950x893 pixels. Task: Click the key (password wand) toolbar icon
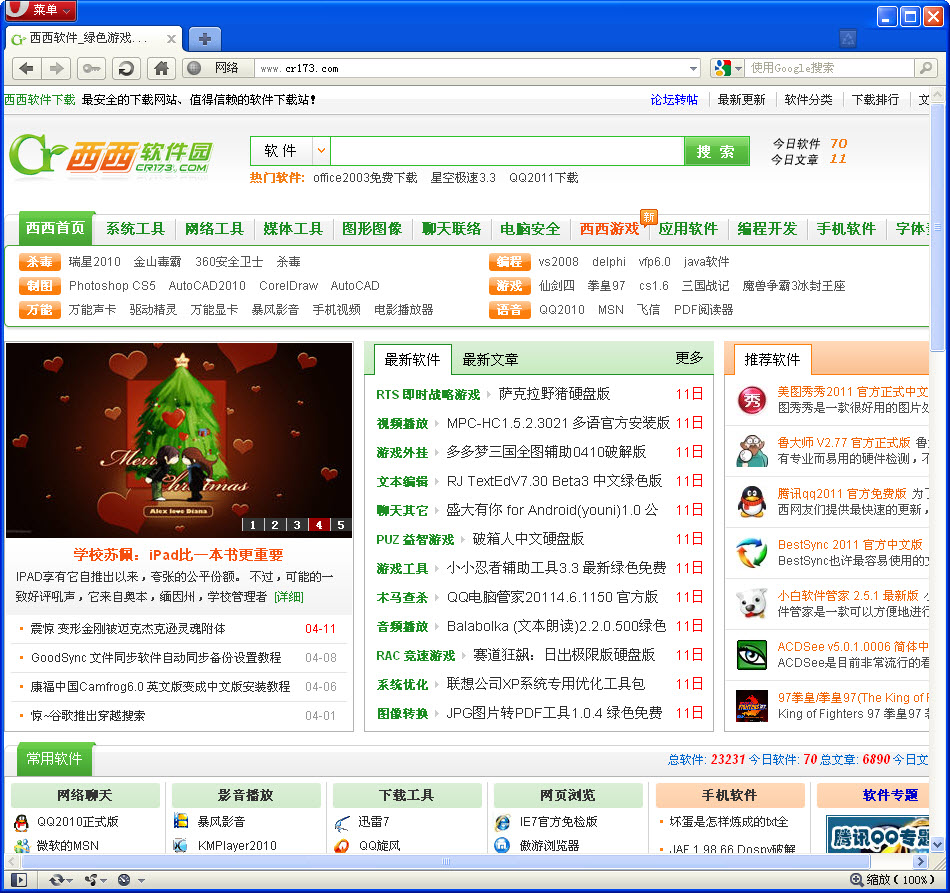91,68
